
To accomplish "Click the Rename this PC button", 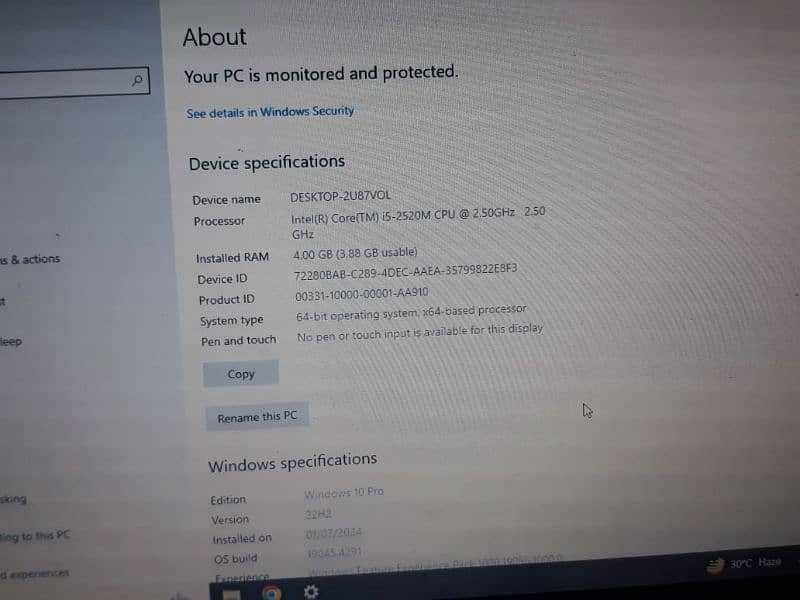I will click(257, 417).
